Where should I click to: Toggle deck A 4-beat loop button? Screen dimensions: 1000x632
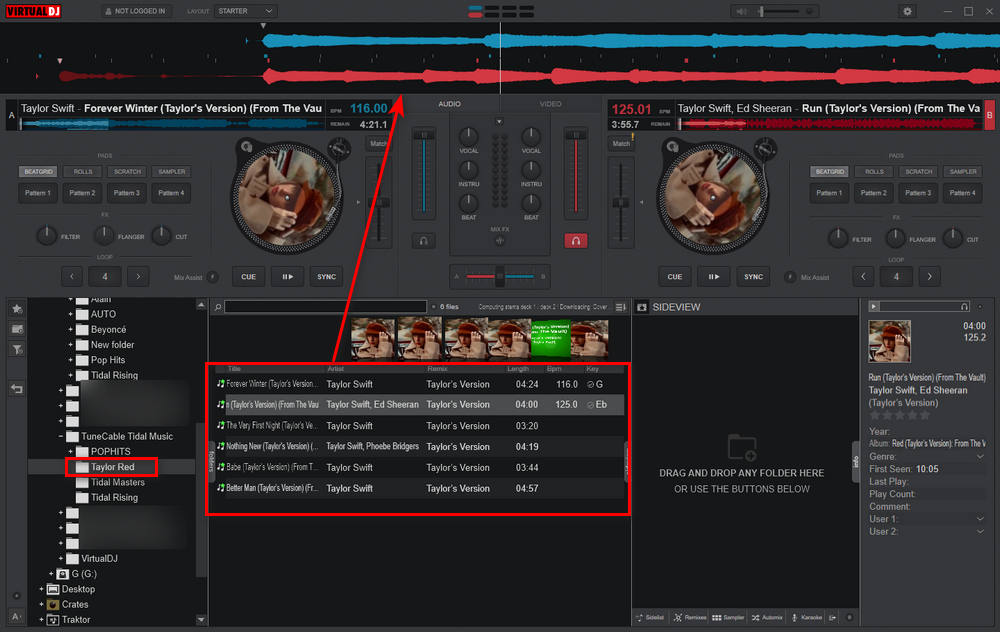click(105, 277)
